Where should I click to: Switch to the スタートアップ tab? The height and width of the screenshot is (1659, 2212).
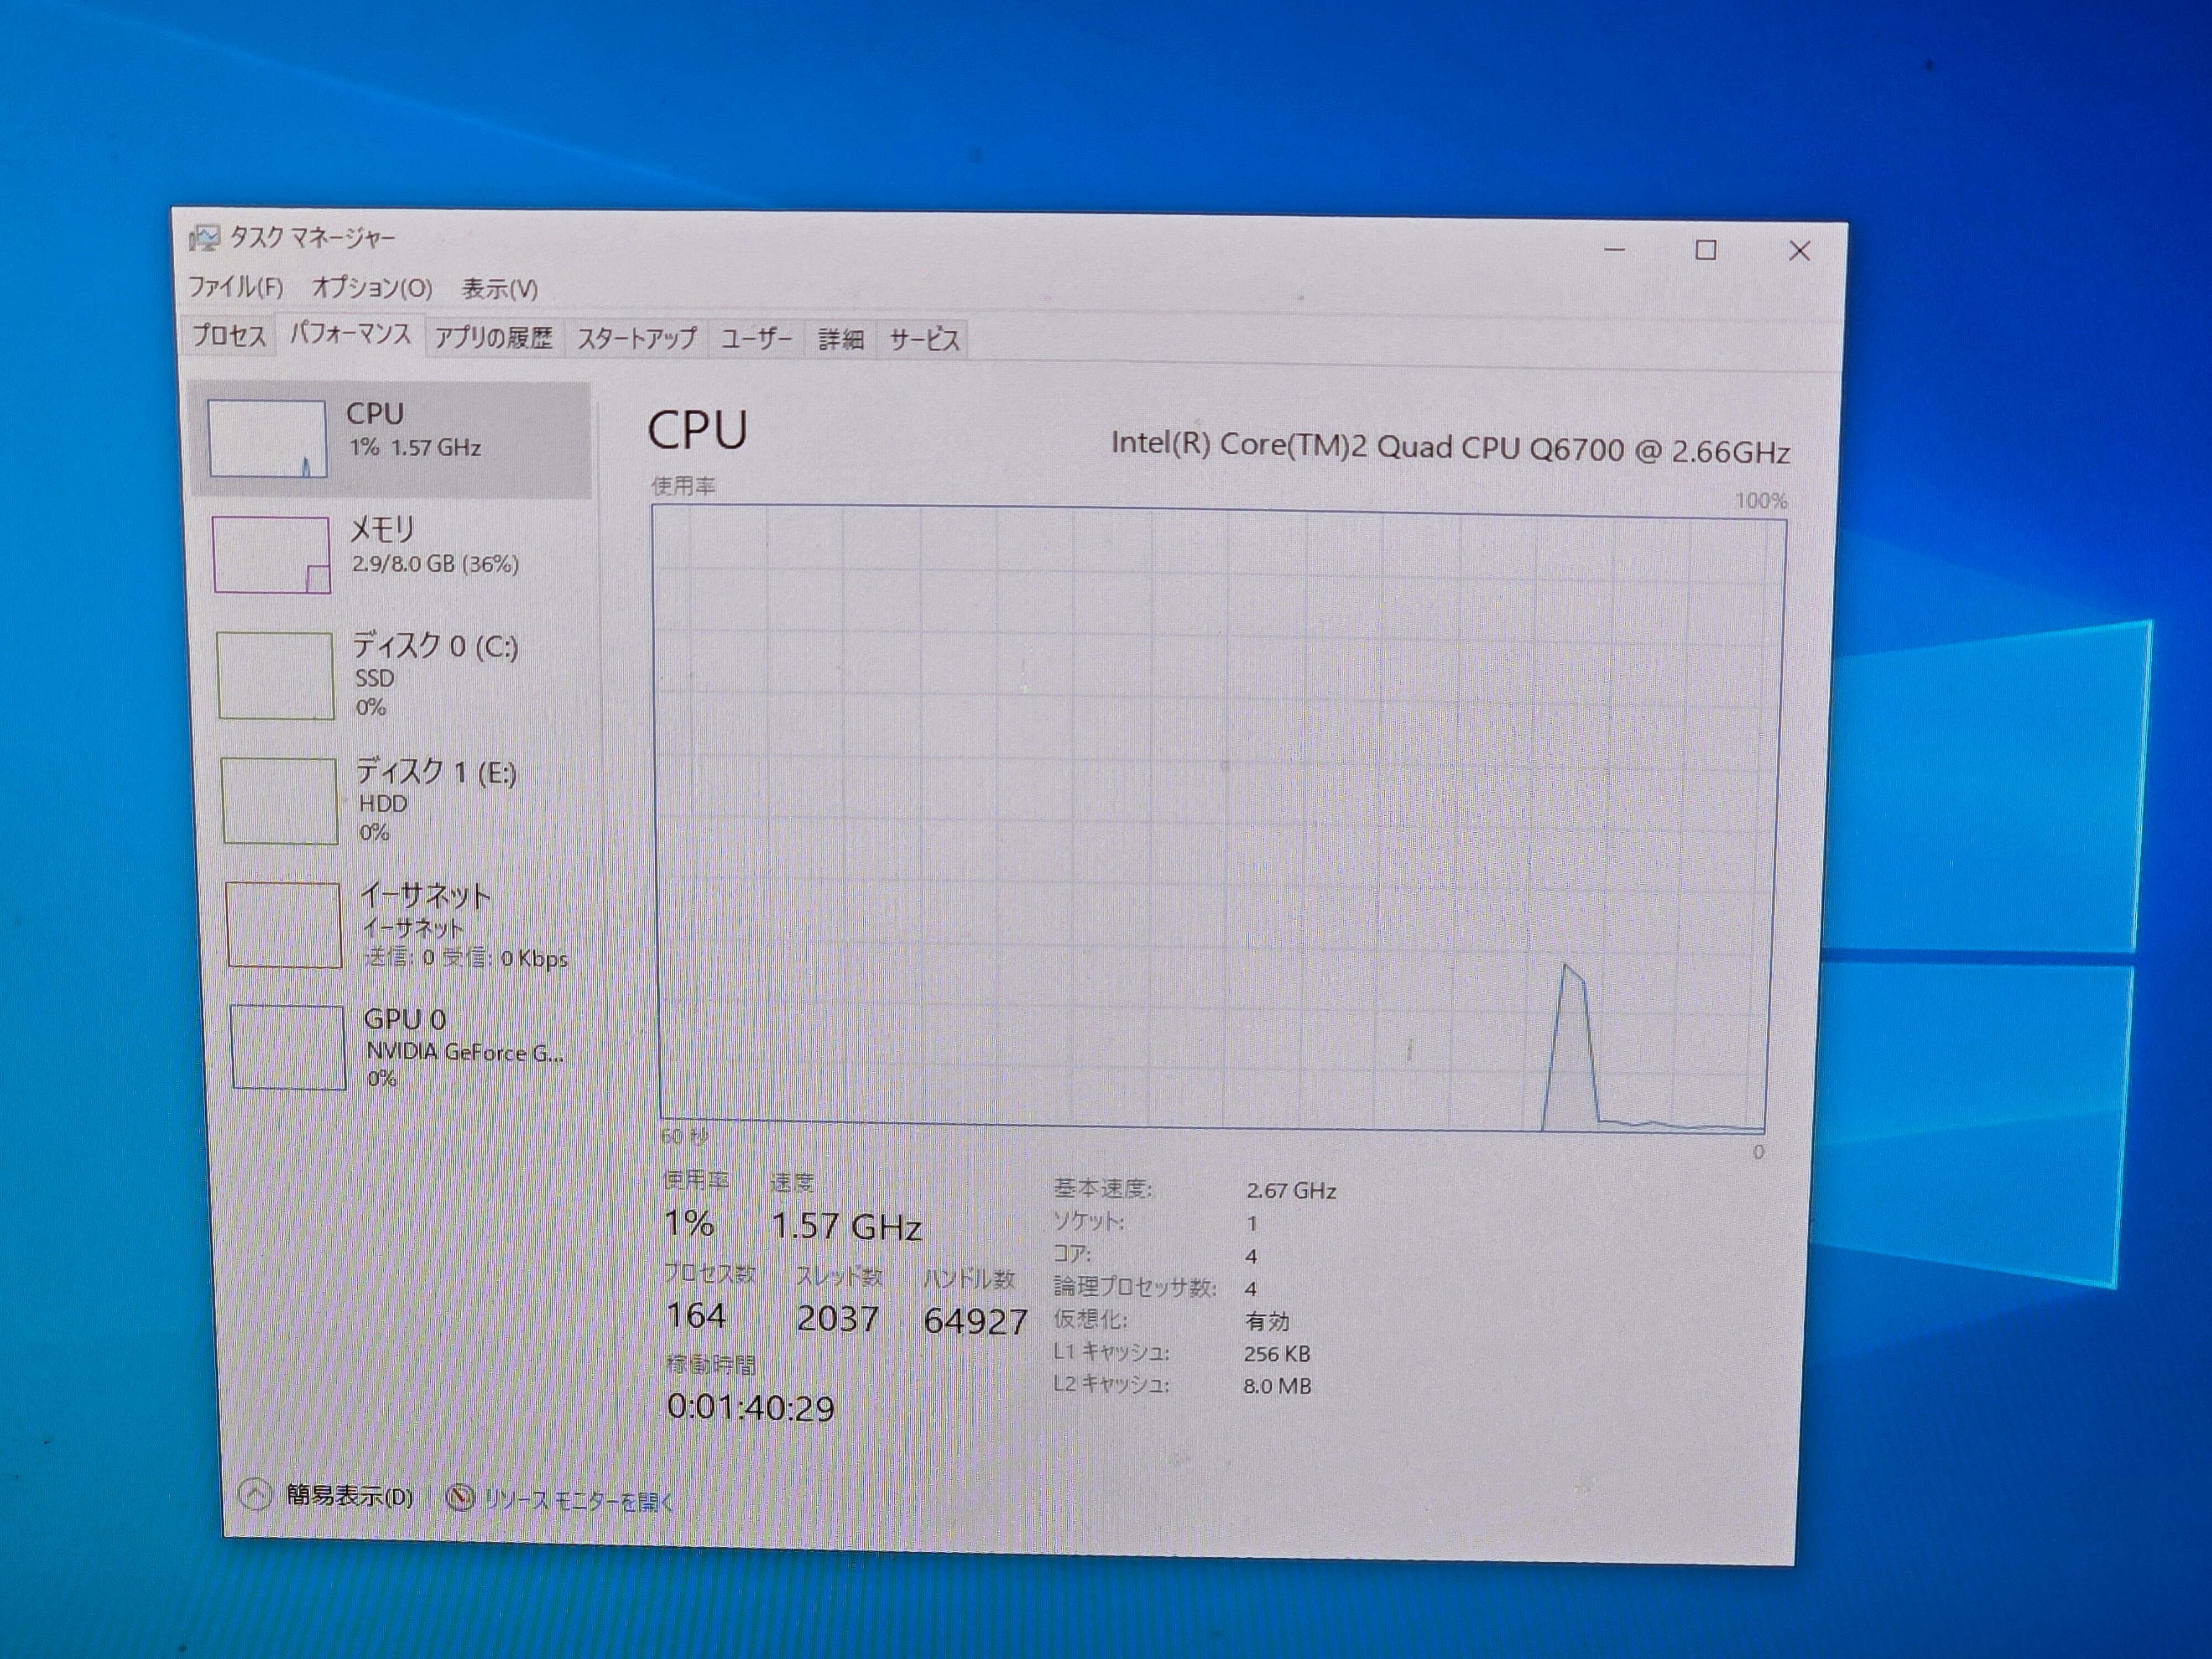636,339
